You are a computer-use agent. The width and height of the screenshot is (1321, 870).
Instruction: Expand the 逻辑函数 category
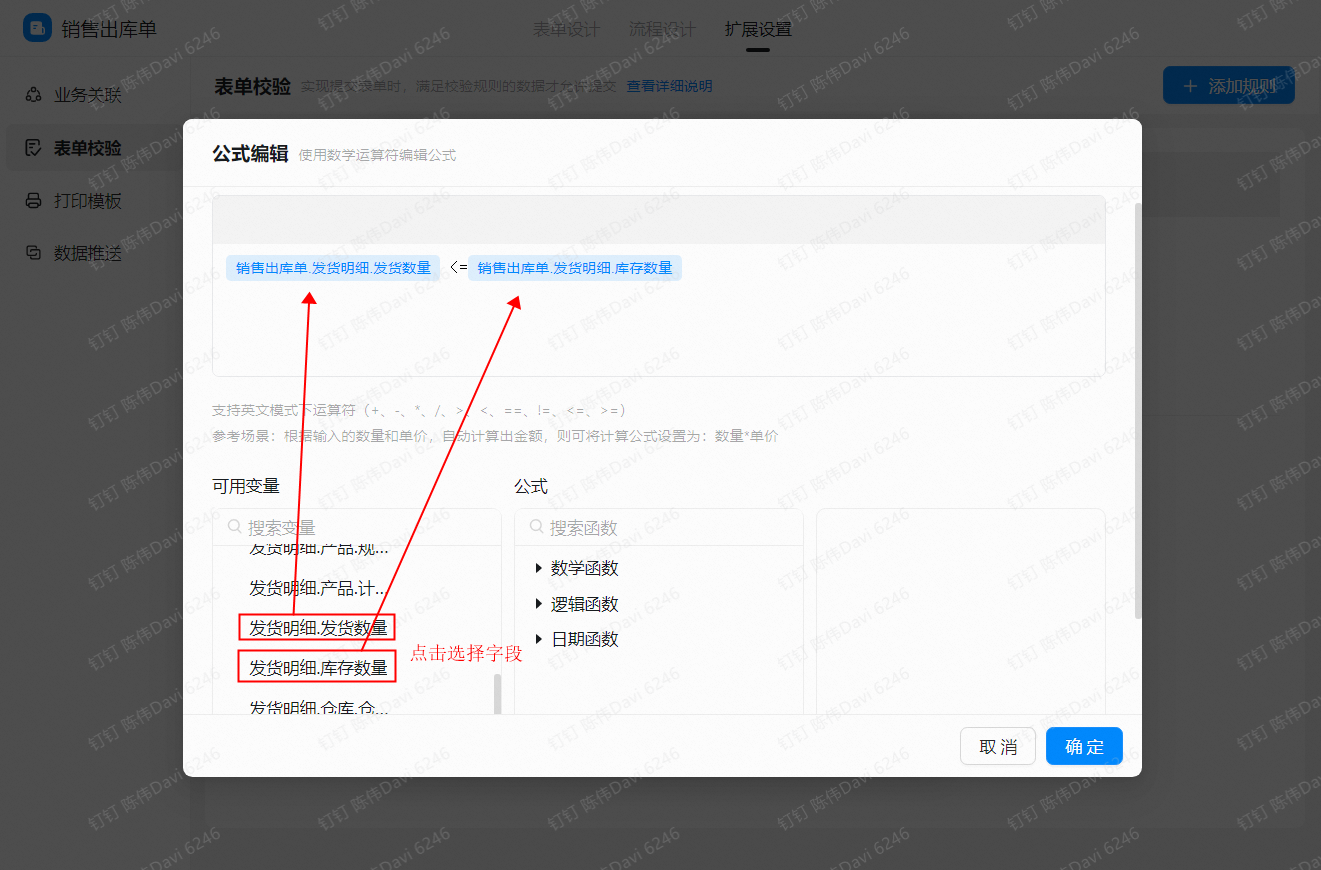coord(540,604)
